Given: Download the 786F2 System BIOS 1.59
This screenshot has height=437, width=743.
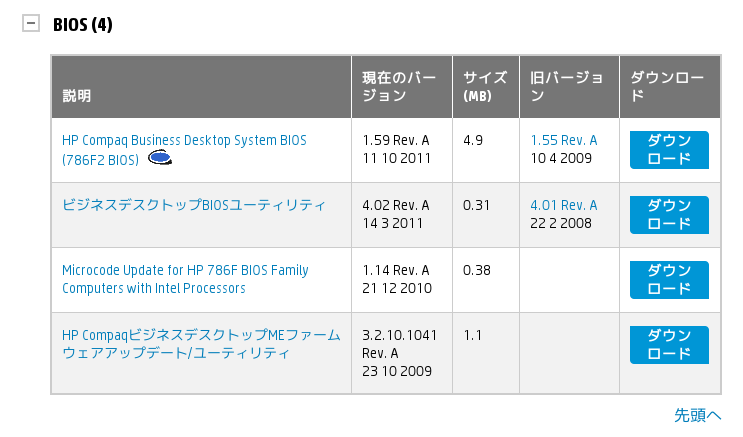Looking at the screenshot, I should (669, 149).
